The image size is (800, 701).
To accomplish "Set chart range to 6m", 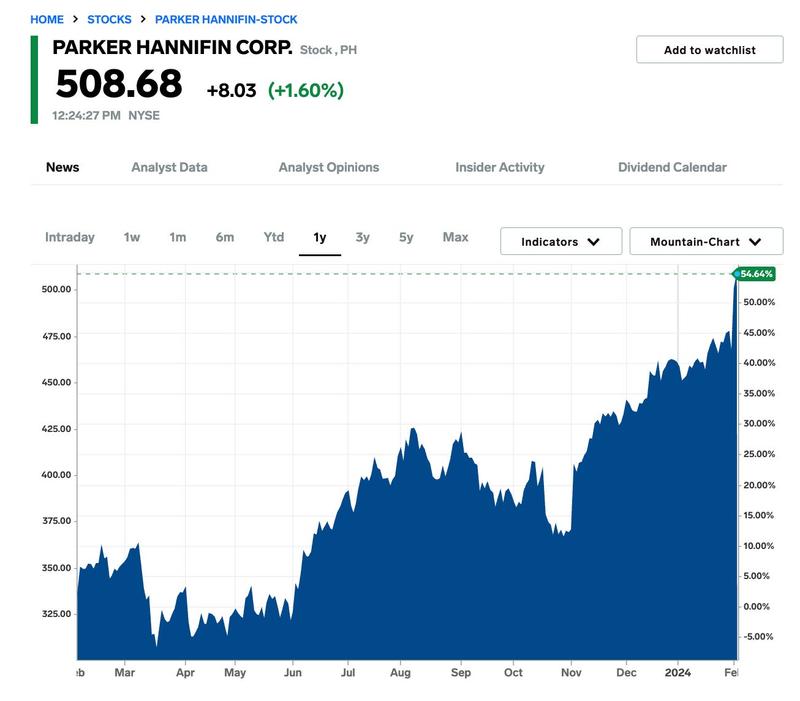I will click(224, 237).
